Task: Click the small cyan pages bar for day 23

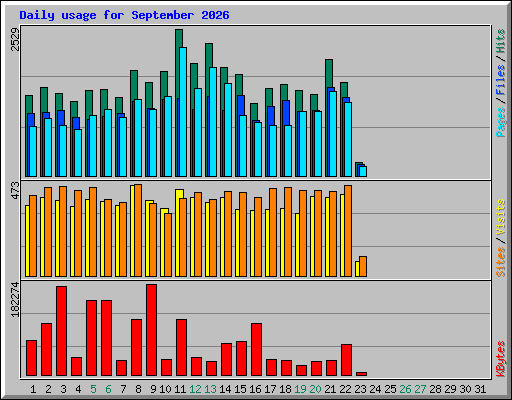Action: point(363,171)
